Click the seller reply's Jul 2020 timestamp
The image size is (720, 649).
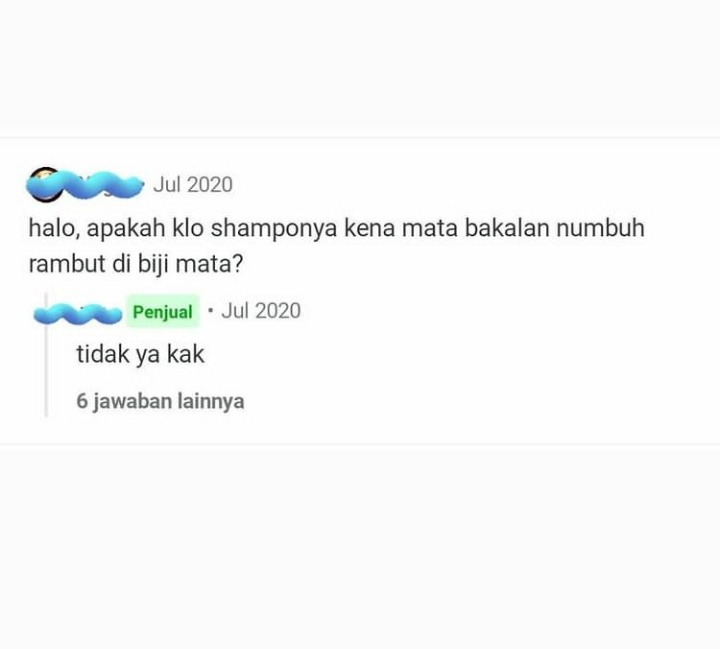261,310
